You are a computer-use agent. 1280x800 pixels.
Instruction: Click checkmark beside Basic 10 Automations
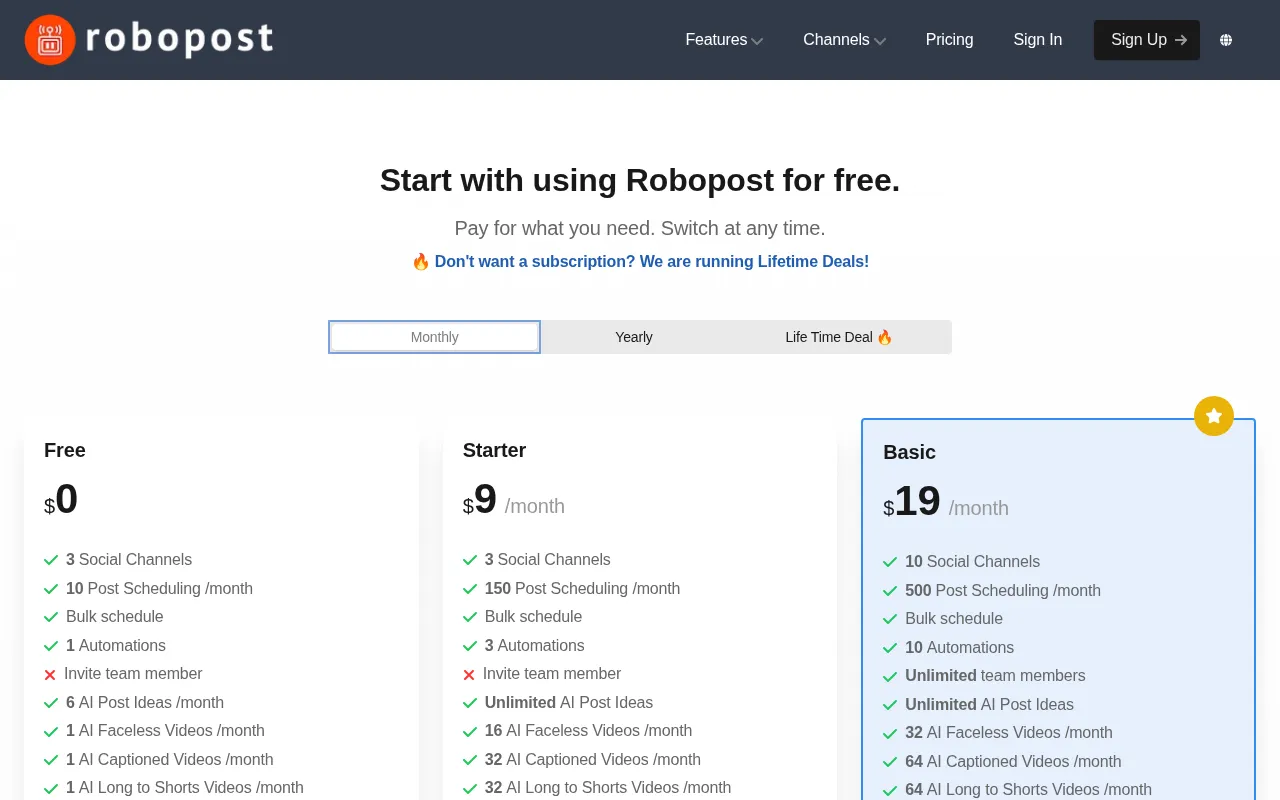(890, 648)
